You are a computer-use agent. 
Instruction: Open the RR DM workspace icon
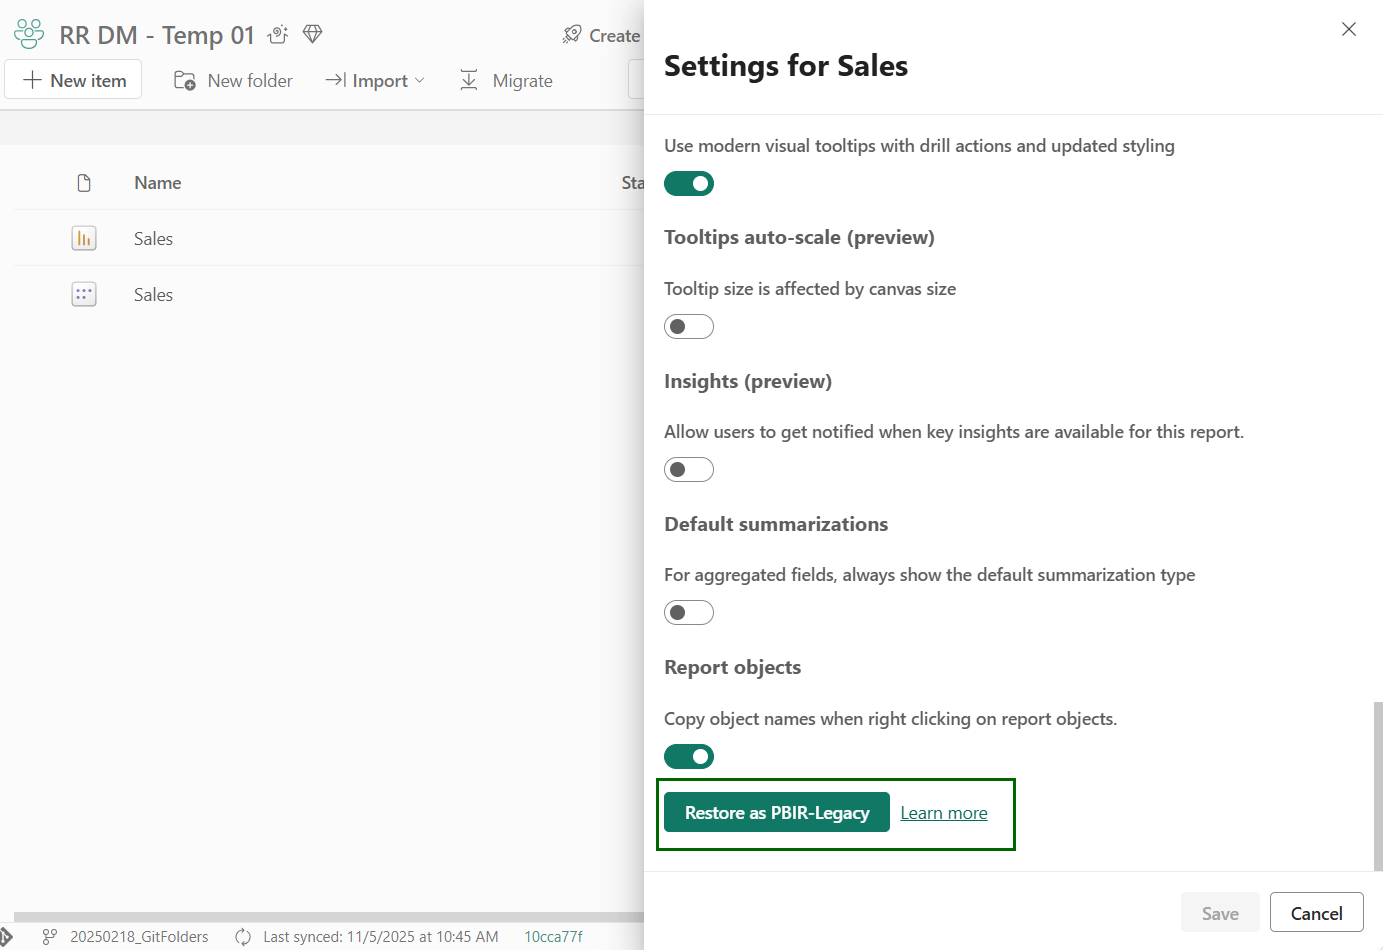tap(28, 33)
